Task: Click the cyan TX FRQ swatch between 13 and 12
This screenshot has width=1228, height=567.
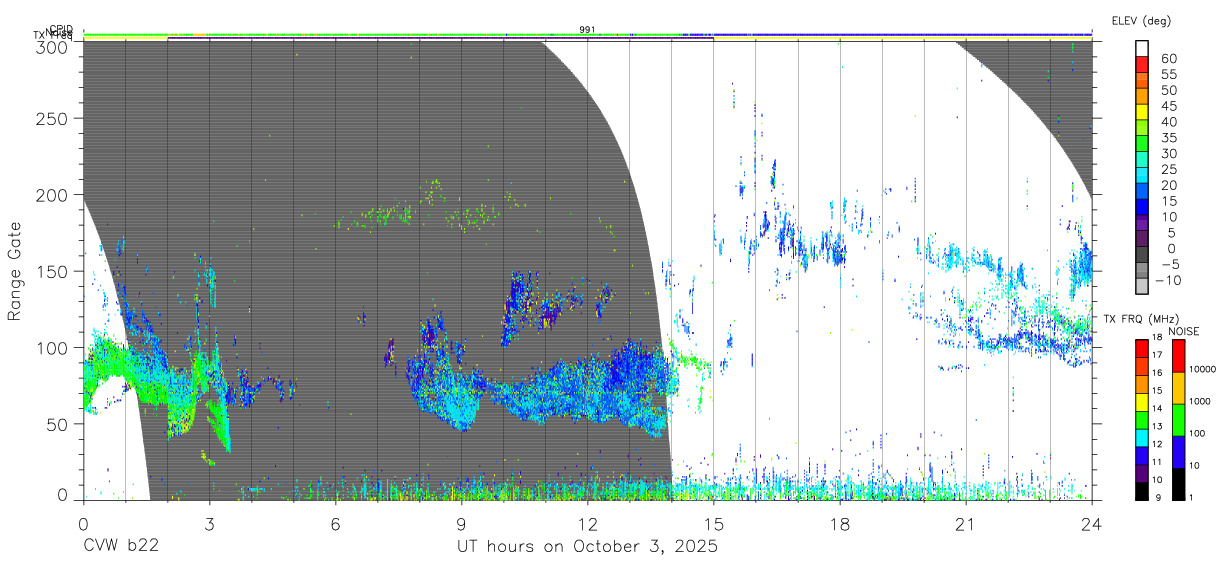Action: point(1142,437)
